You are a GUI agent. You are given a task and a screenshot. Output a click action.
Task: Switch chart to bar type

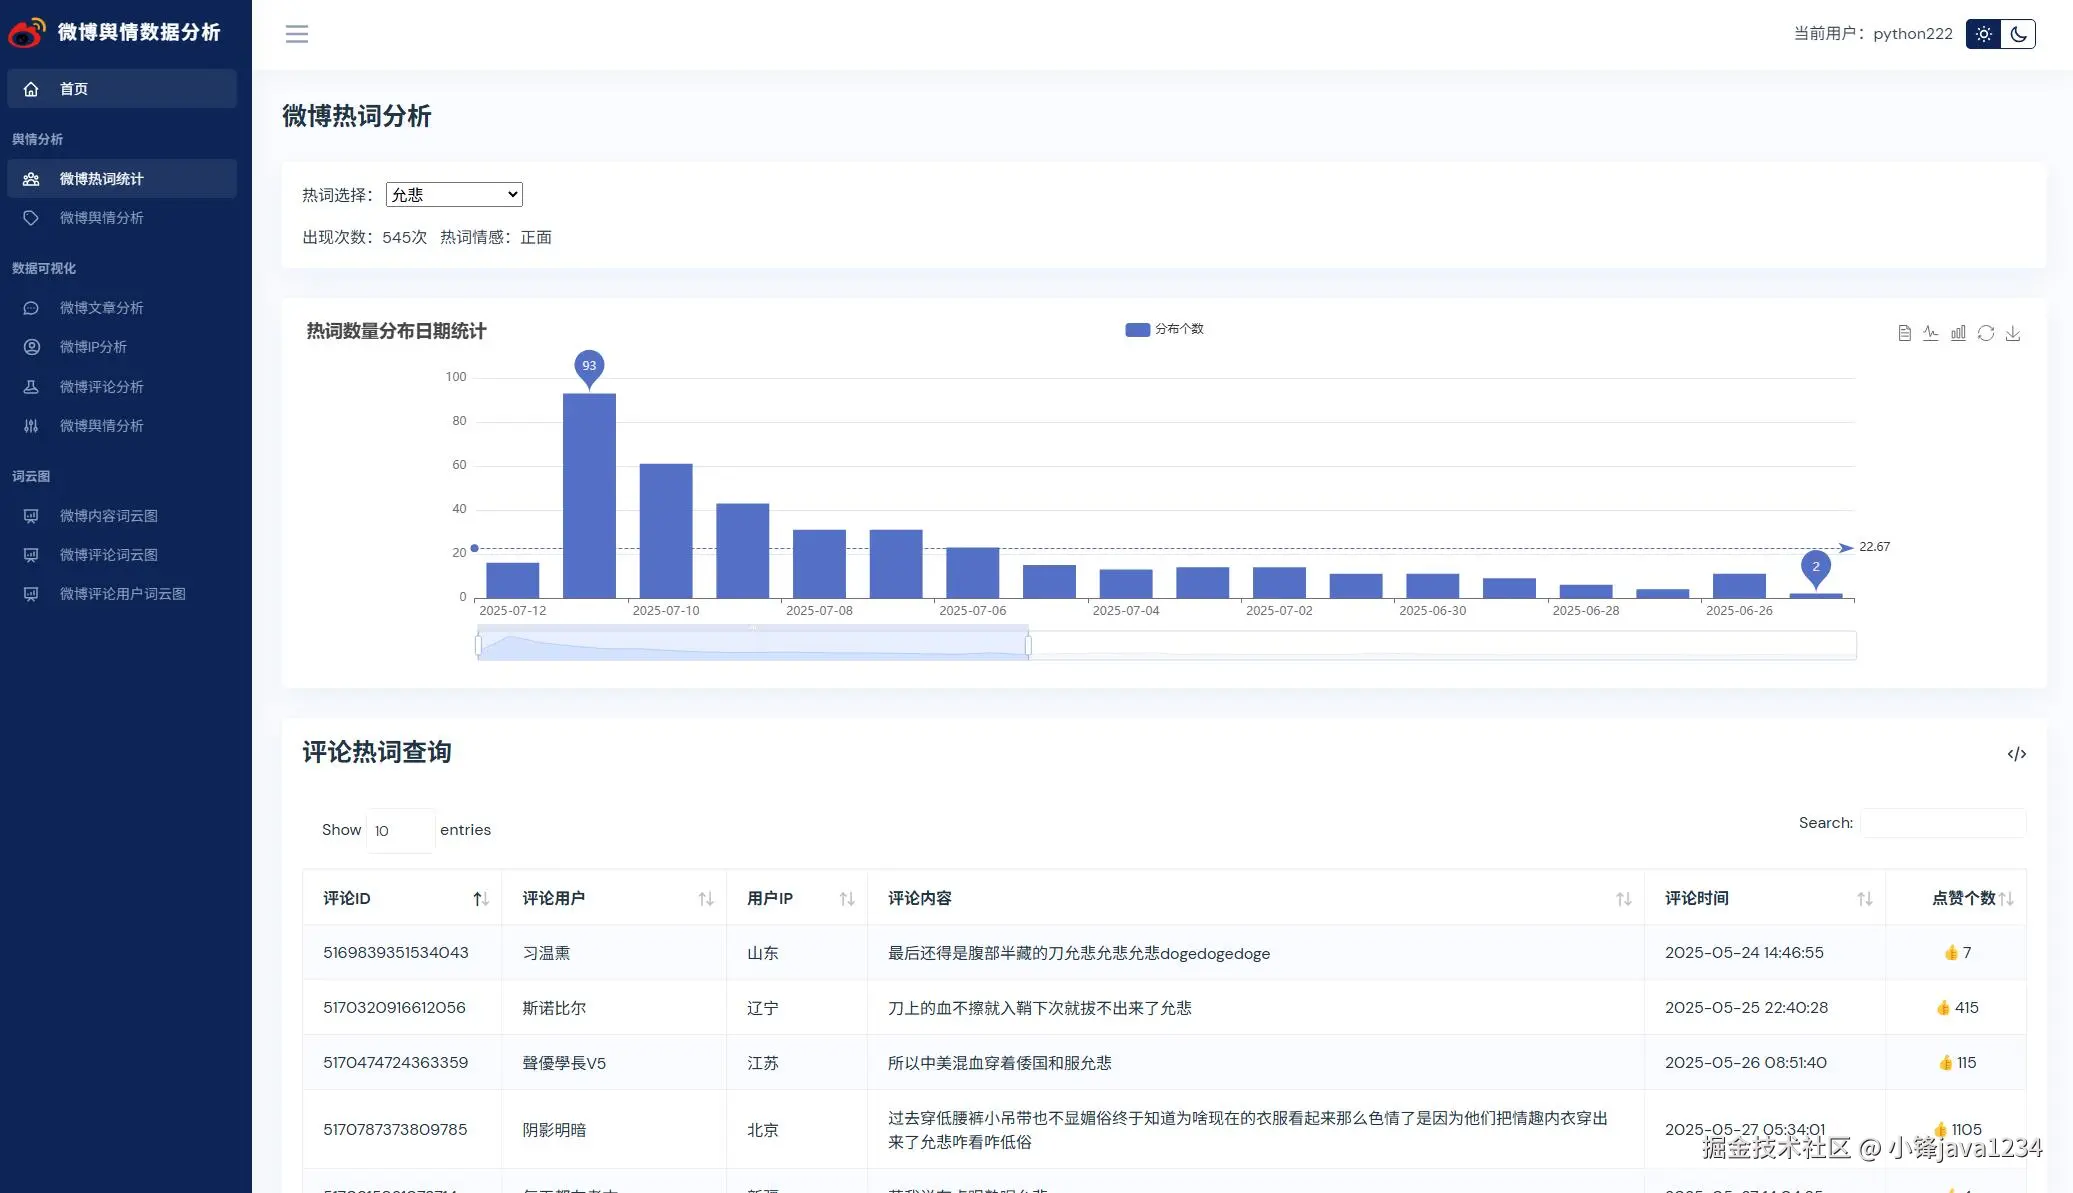click(1958, 333)
